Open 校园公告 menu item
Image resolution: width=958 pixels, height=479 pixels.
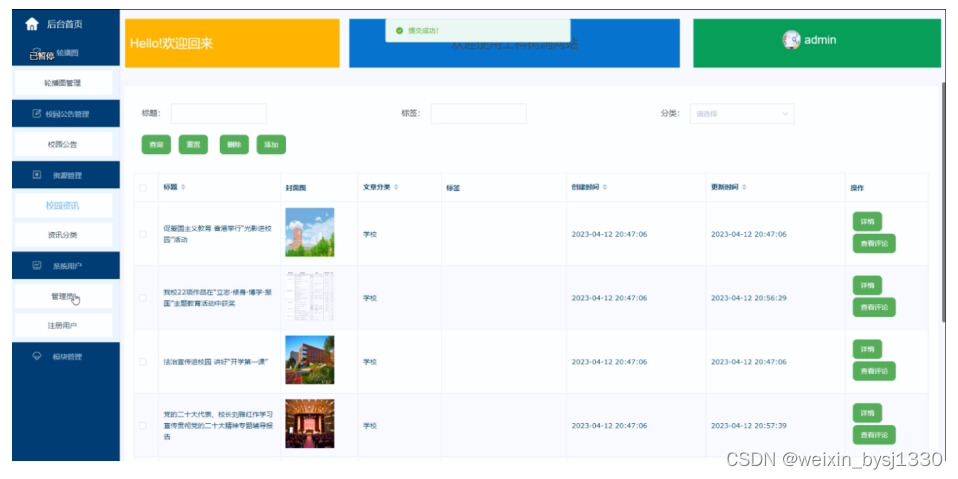[63, 145]
